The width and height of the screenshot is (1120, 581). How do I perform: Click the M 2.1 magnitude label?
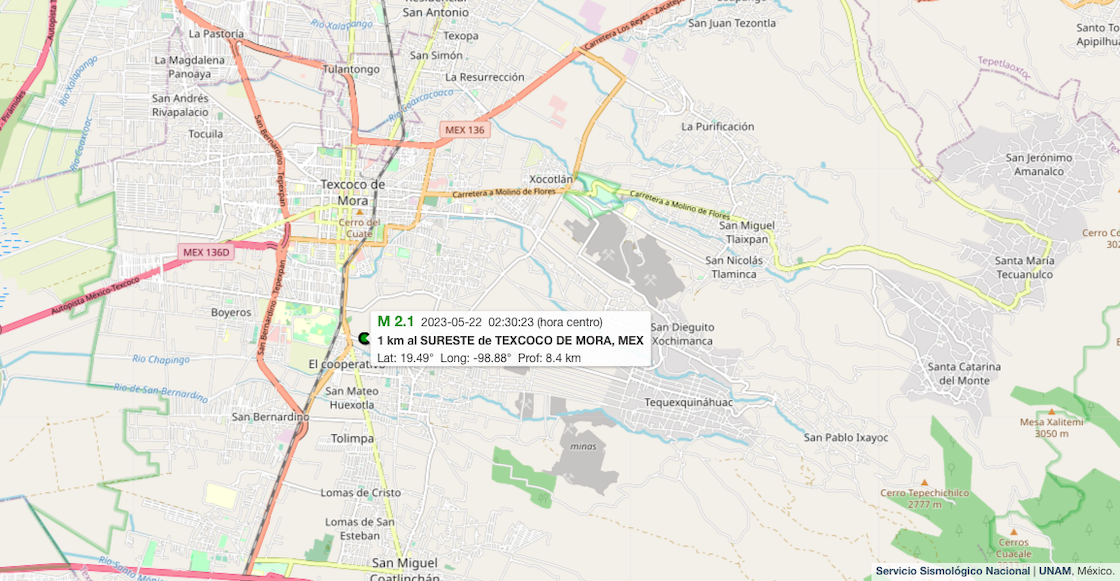click(x=396, y=322)
